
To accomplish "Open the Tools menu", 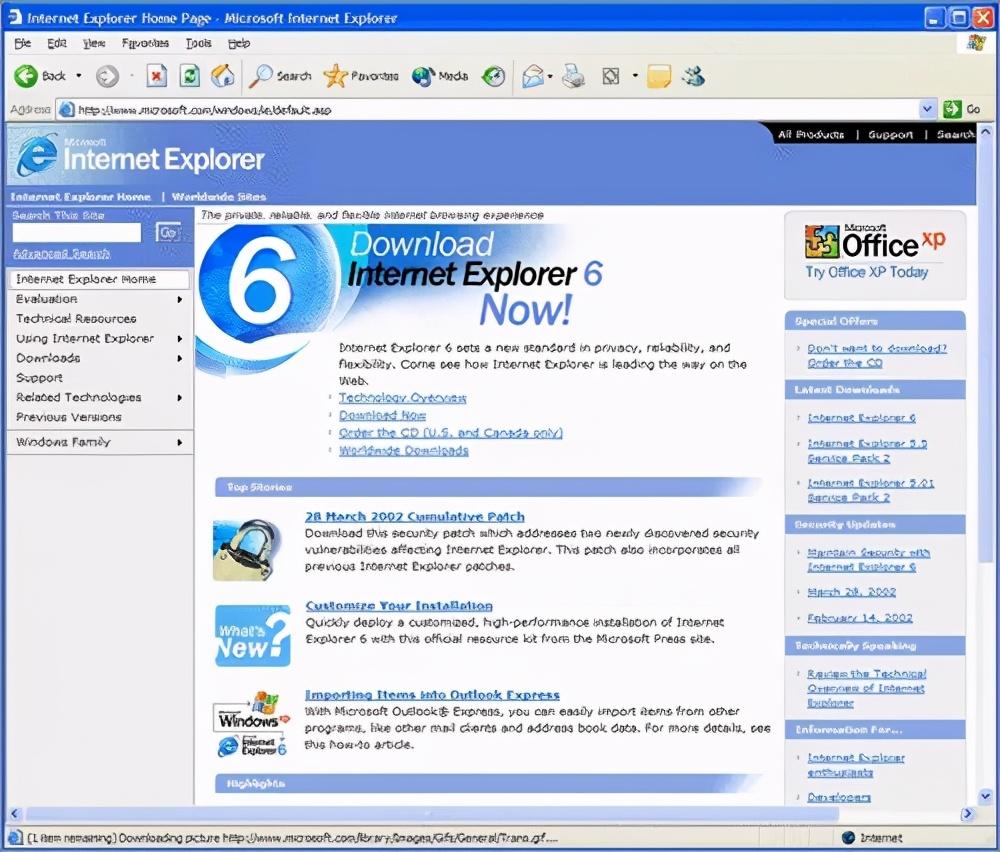I will [x=198, y=44].
